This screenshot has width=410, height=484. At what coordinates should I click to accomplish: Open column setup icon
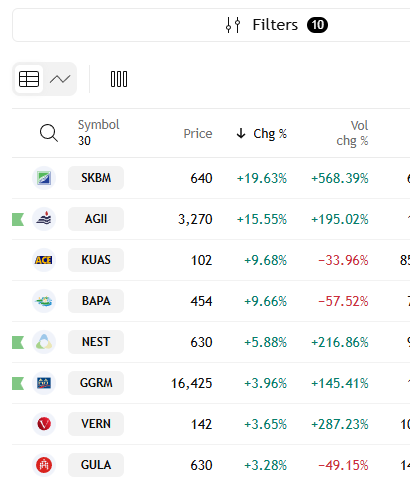point(119,79)
